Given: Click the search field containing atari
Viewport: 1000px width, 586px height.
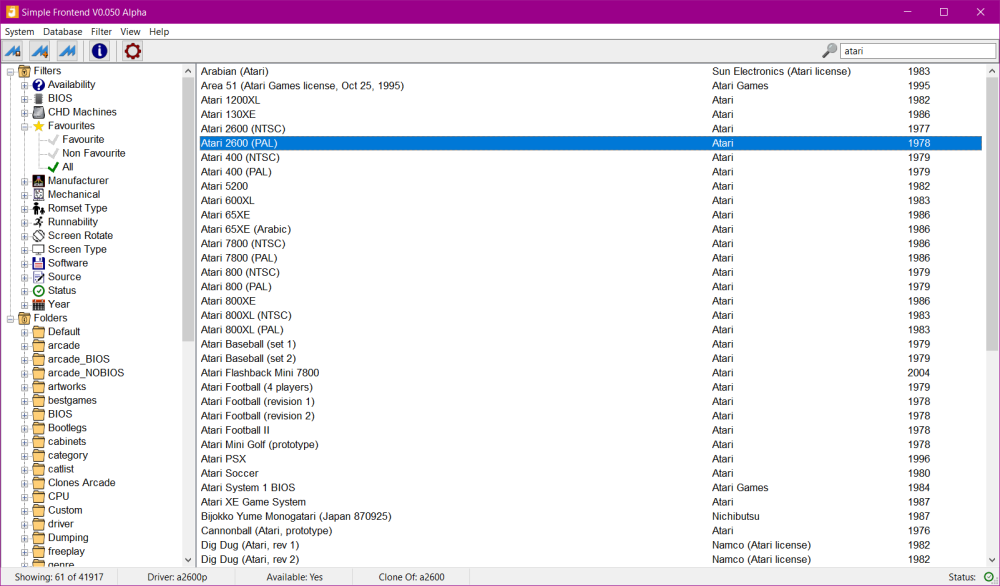Looking at the screenshot, I should pos(916,51).
